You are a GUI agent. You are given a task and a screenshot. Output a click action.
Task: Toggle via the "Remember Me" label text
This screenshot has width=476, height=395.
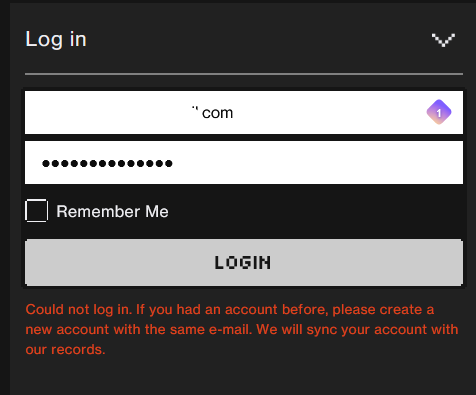[x=112, y=211]
